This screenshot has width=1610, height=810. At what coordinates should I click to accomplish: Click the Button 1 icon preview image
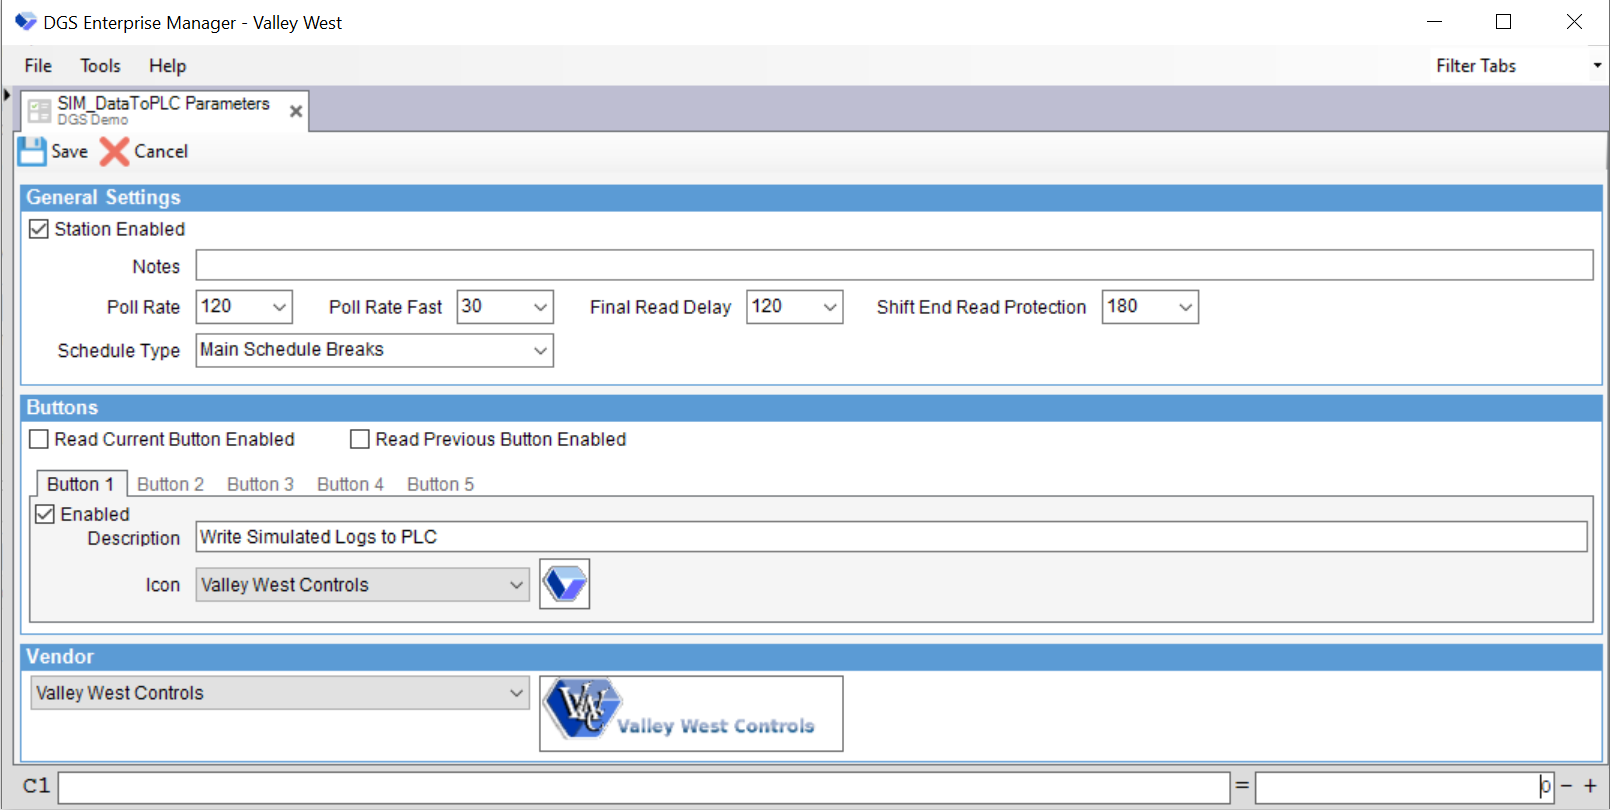pyautogui.click(x=565, y=584)
